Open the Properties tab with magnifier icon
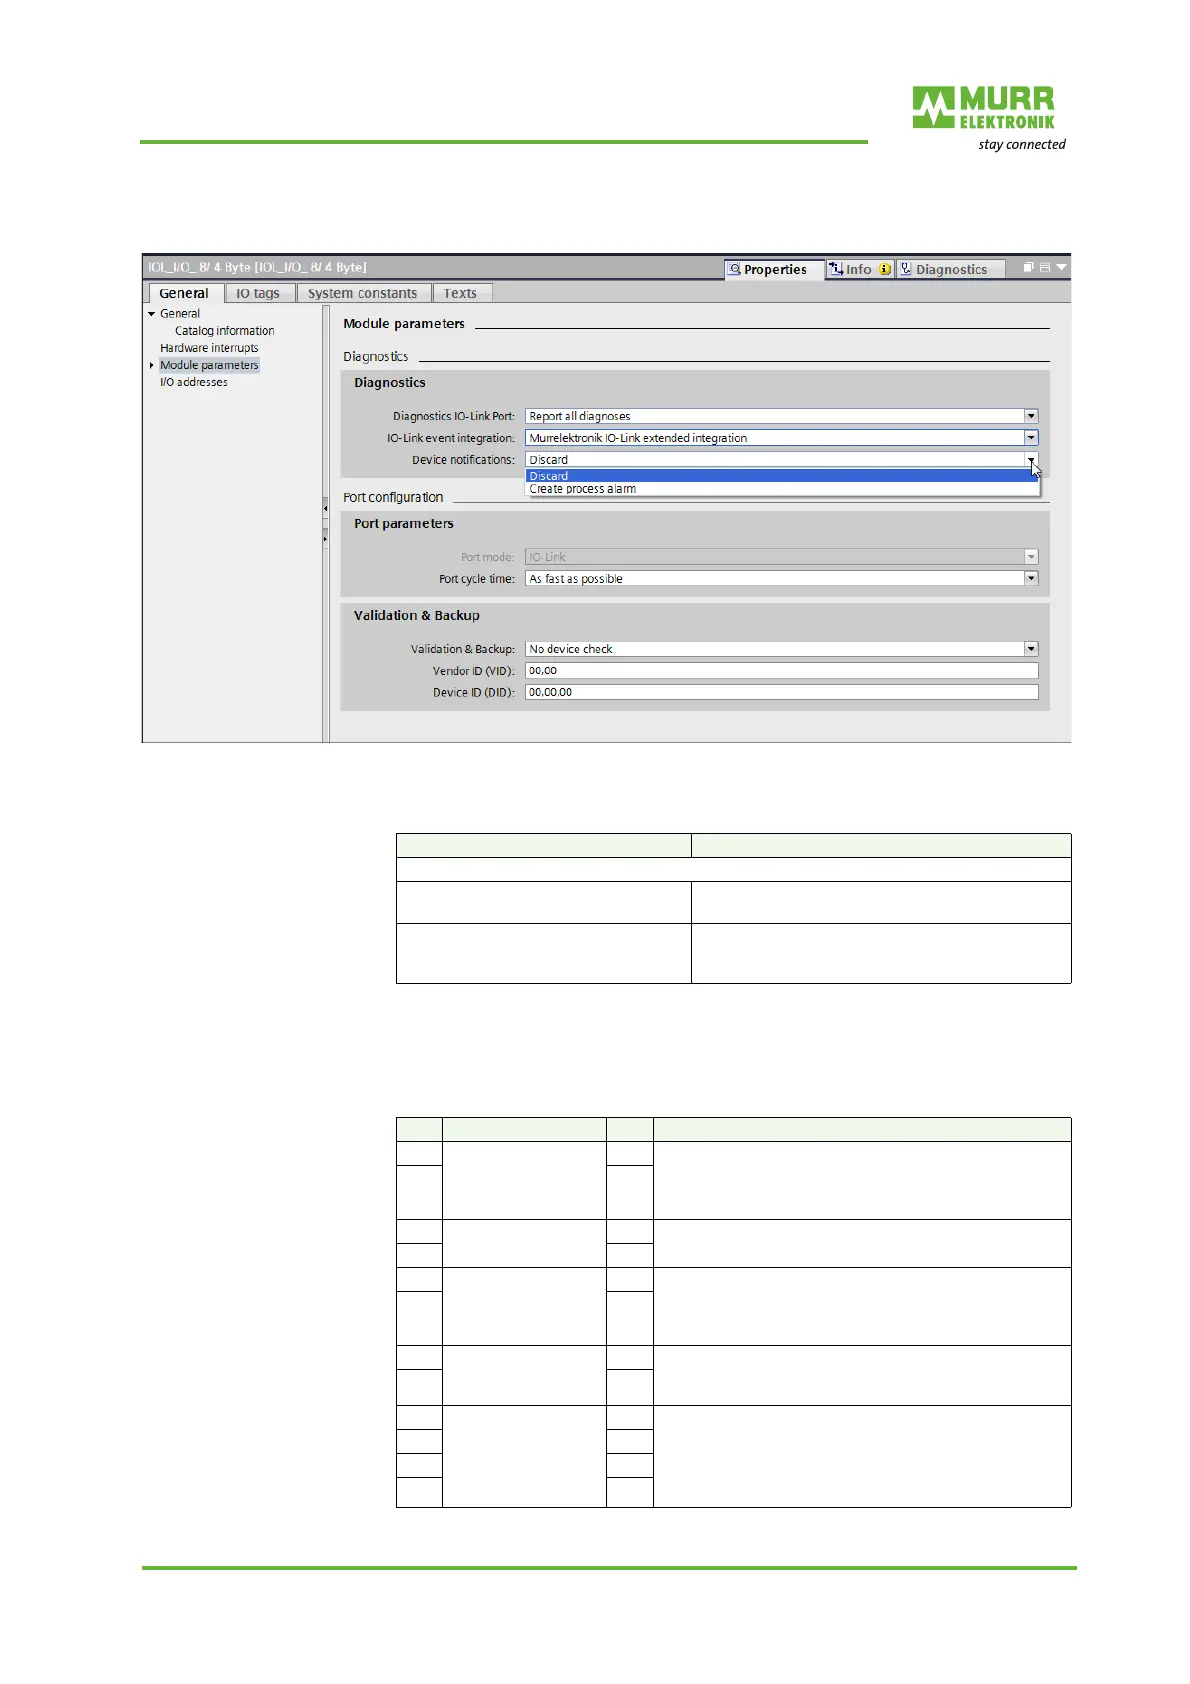This screenshot has width=1190, height=1684. pyautogui.click(x=774, y=269)
